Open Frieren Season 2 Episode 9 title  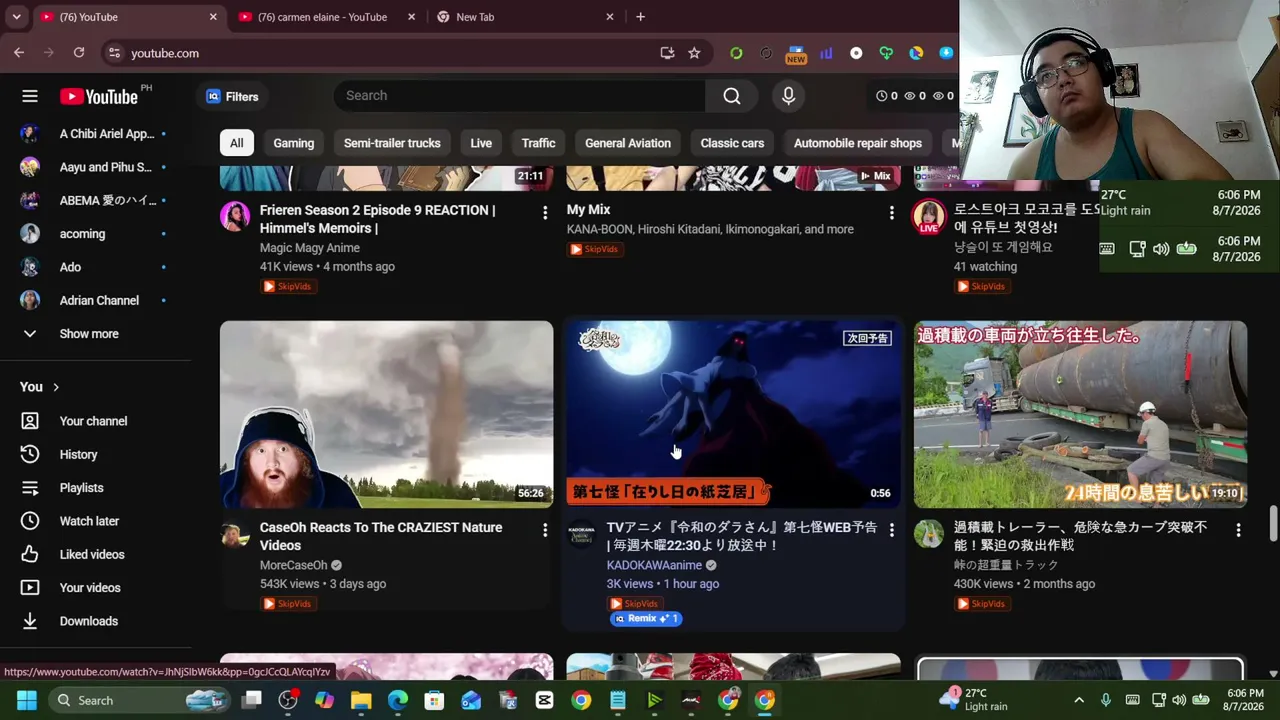pos(378,219)
